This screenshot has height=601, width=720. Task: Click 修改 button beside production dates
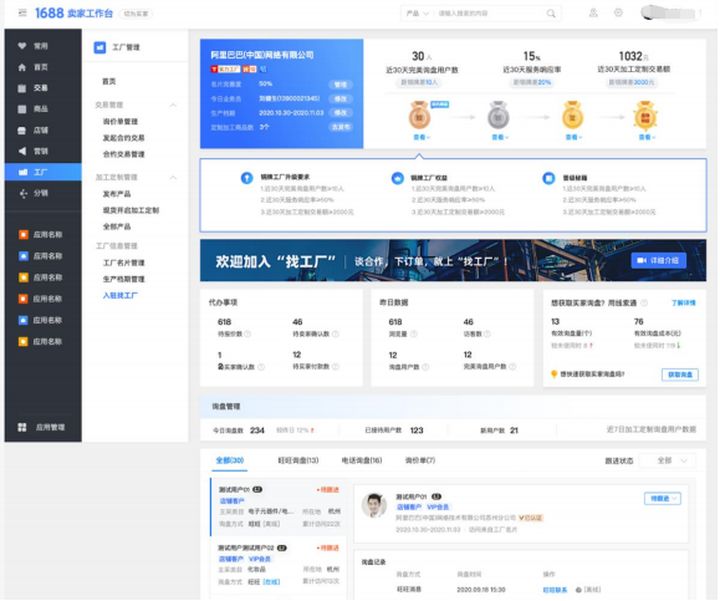click(341, 113)
